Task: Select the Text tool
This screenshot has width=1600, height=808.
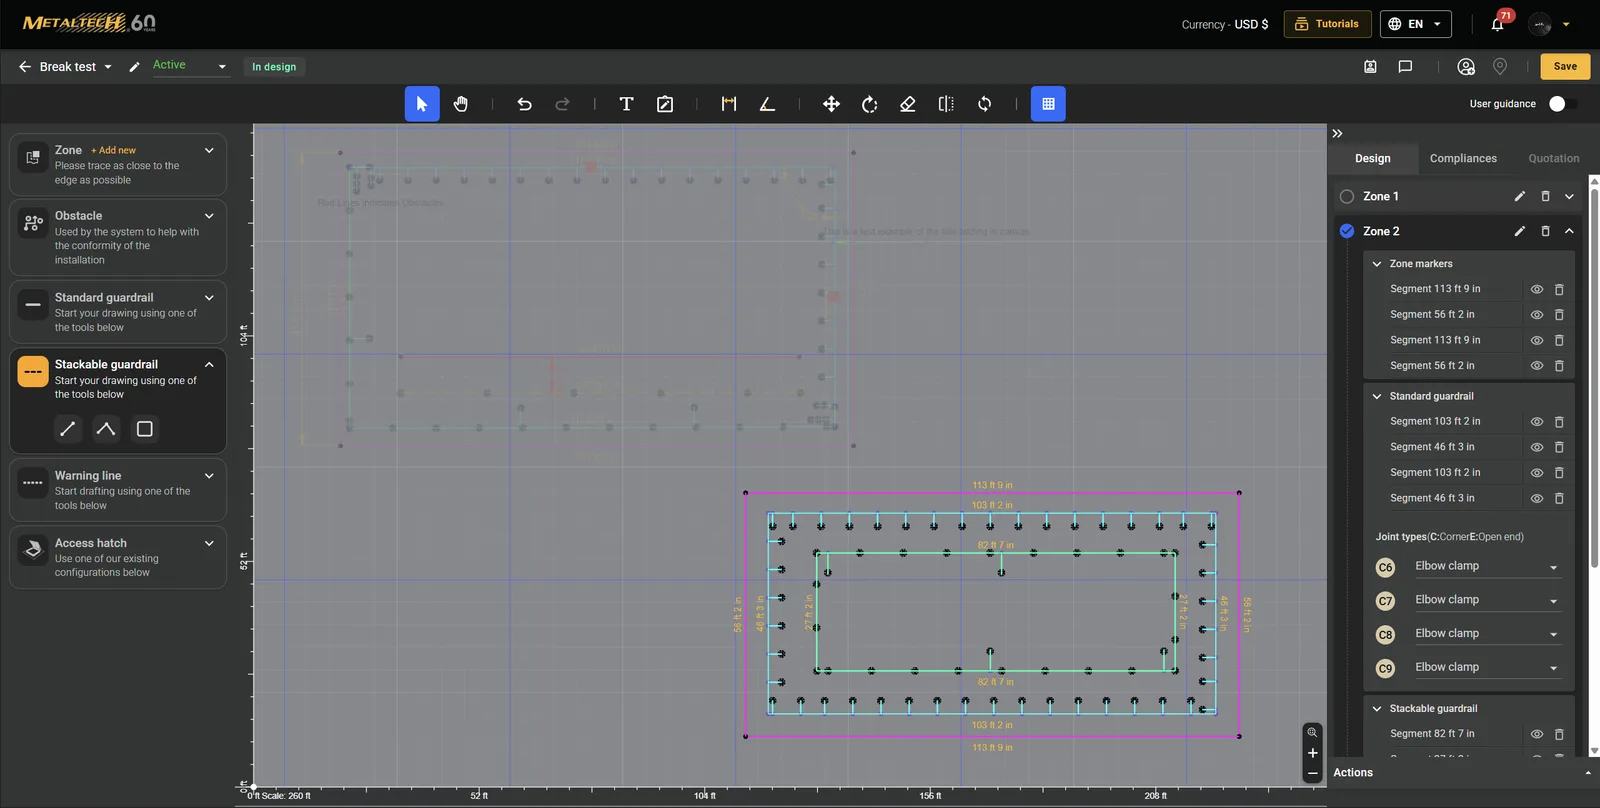Action: [x=626, y=104]
